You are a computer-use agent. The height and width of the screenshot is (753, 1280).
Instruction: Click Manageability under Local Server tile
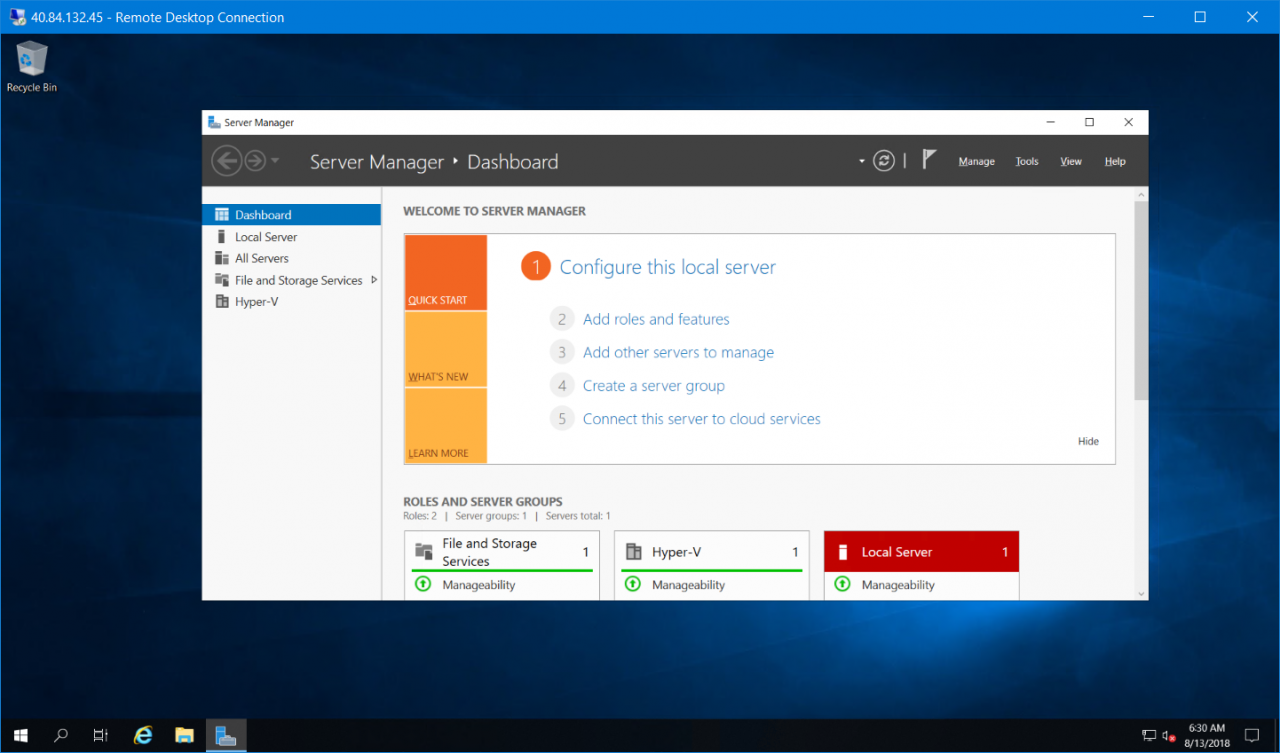(x=898, y=585)
